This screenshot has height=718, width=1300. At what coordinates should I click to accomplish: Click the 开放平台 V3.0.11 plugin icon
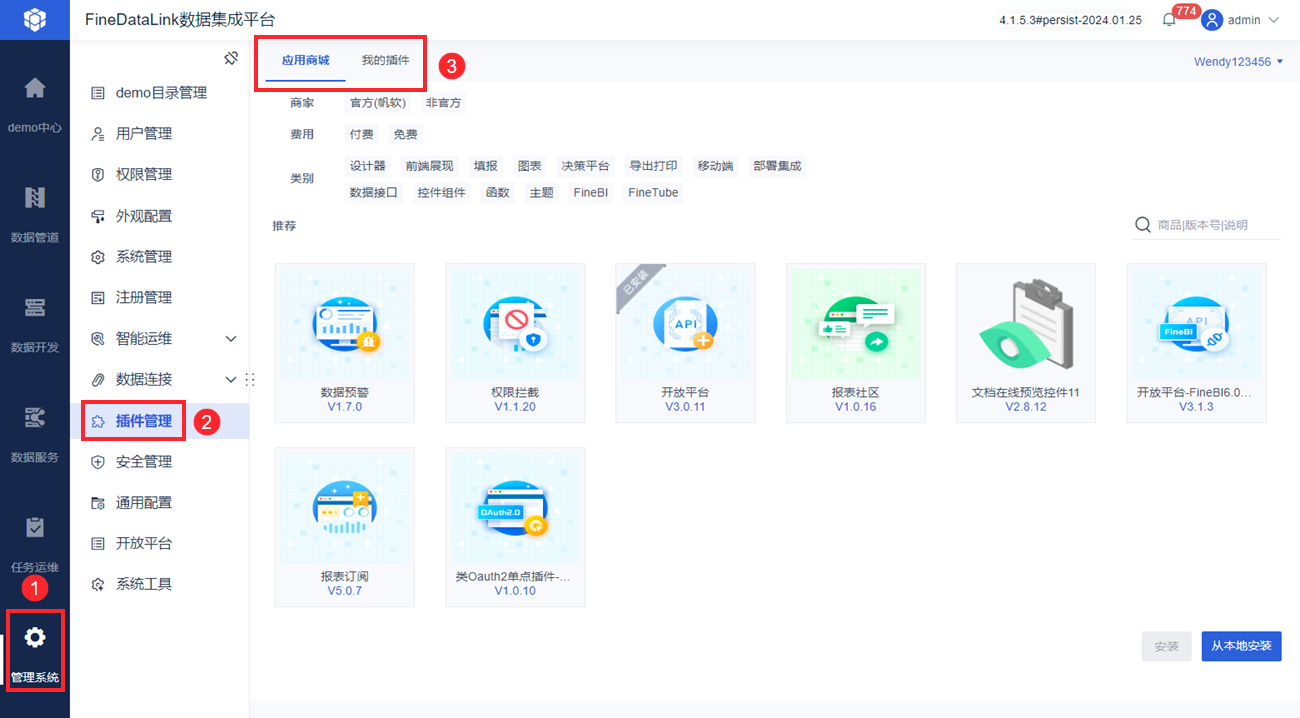point(685,323)
